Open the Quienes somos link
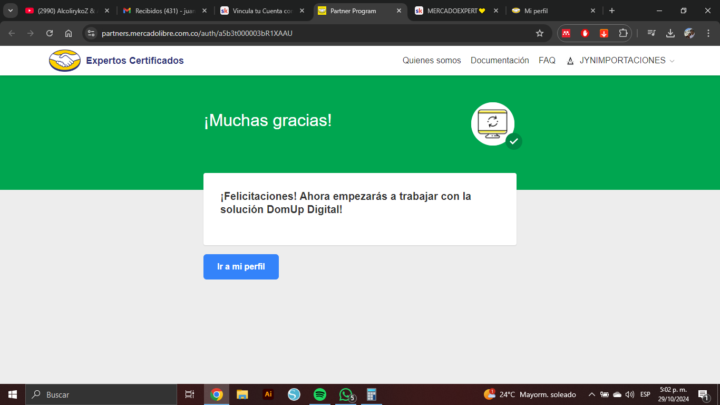720x405 pixels. coord(431,61)
